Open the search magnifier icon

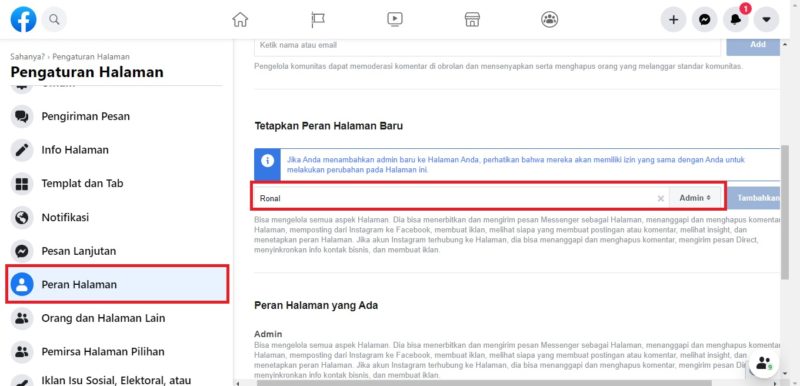click(x=54, y=20)
